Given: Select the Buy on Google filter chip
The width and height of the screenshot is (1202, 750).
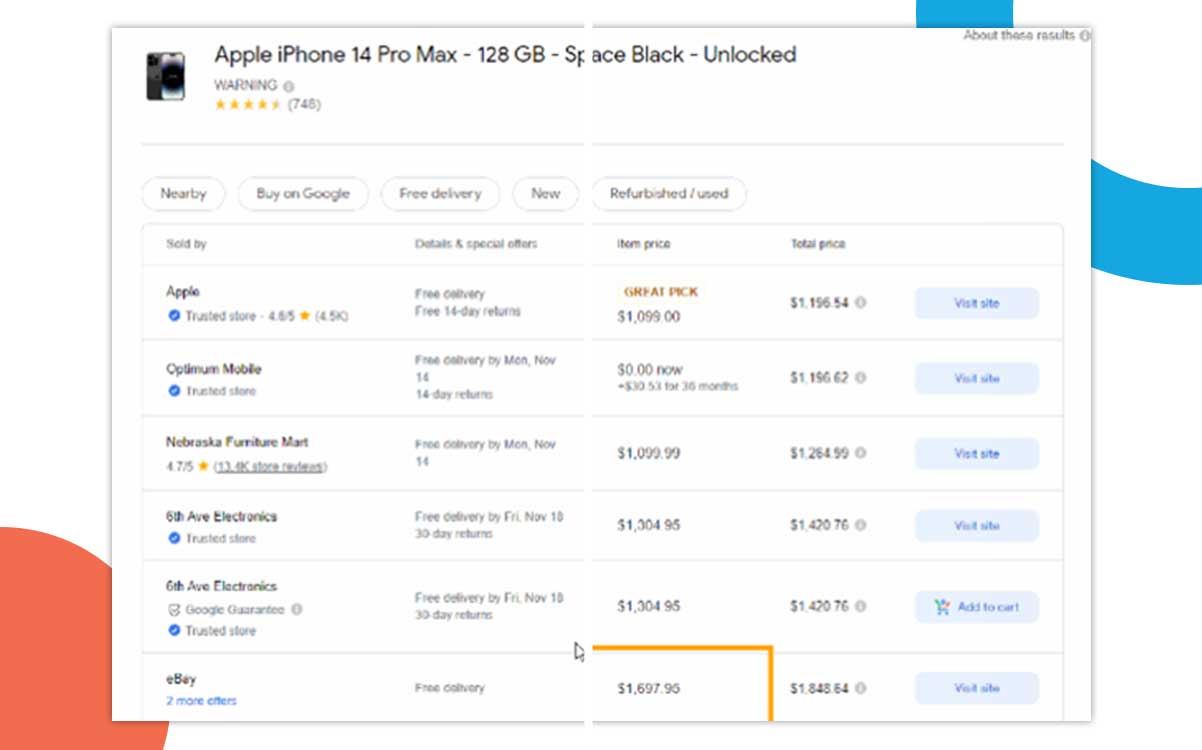Looking at the screenshot, I should [303, 194].
